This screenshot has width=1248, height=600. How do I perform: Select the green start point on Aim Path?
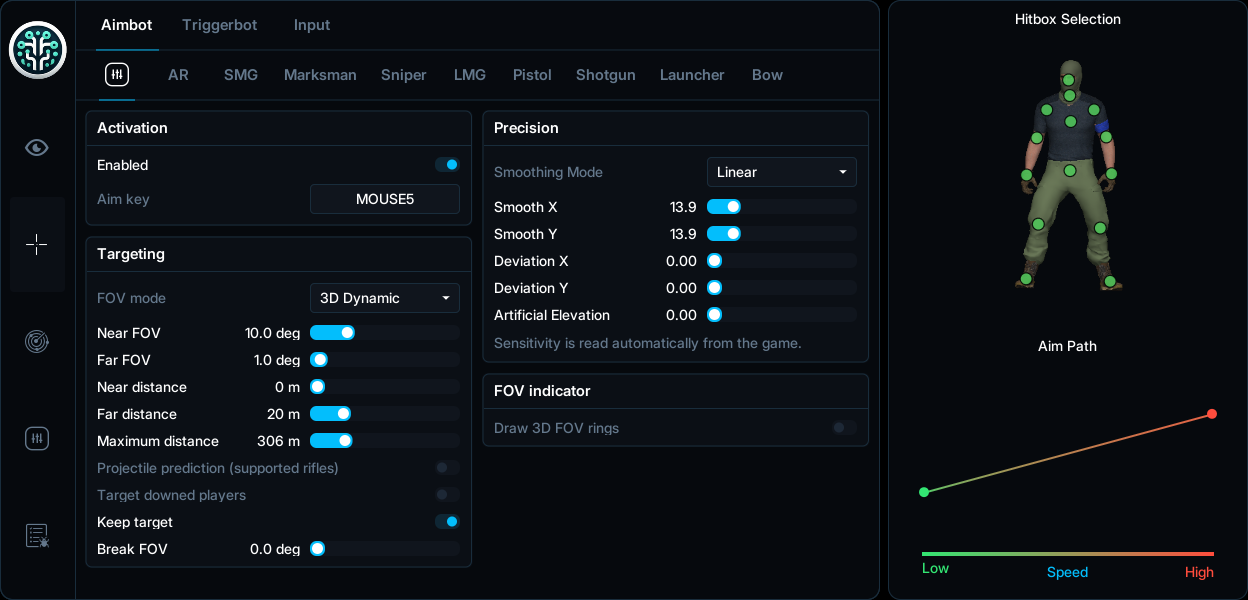click(x=924, y=492)
